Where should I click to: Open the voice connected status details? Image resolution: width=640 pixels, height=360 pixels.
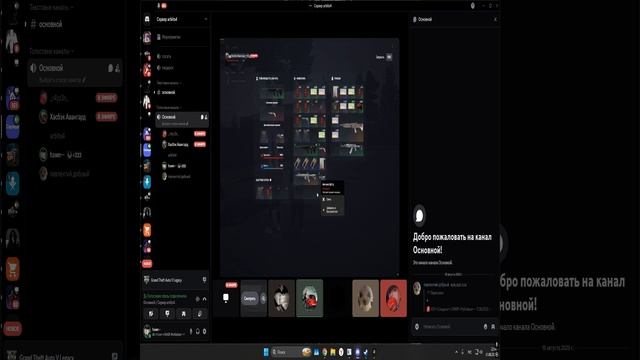click(x=165, y=296)
